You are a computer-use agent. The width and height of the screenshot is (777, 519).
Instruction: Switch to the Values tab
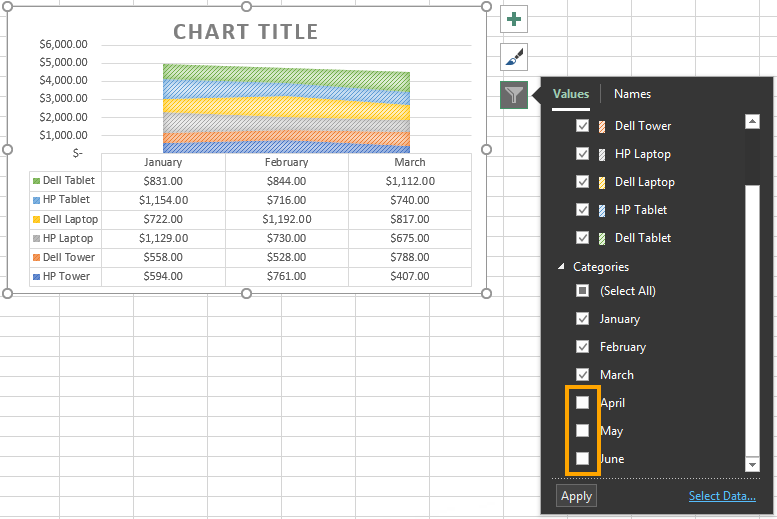pyautogui.click(x=571, y=94)
